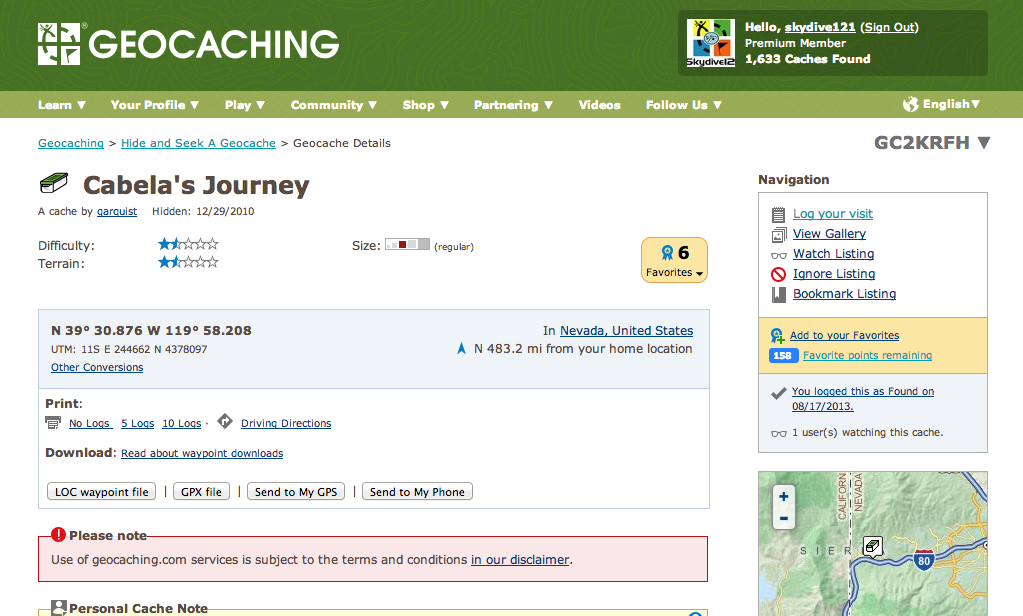1023x616 pixels.
Task: Click the blue ribbon in Favorites box
Action: pos(667,253)
